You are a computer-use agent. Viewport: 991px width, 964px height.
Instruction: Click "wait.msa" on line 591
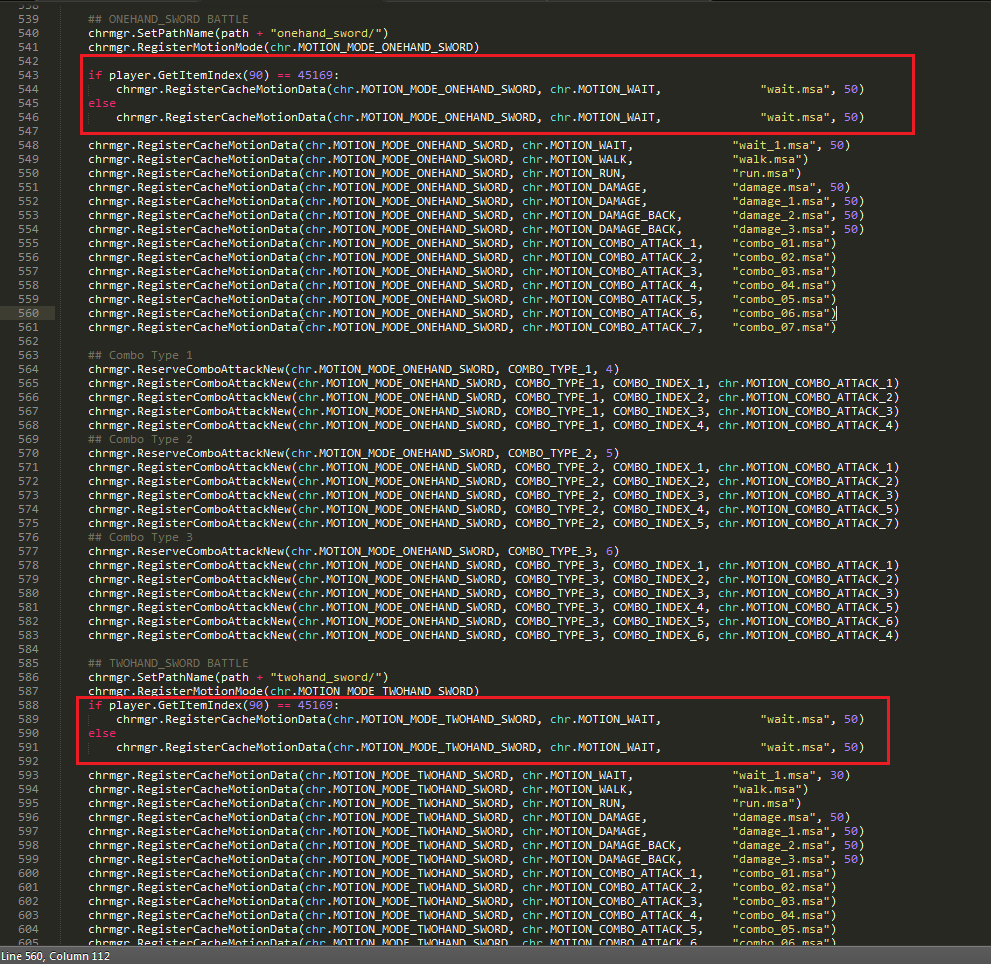(x=795, y=747)
